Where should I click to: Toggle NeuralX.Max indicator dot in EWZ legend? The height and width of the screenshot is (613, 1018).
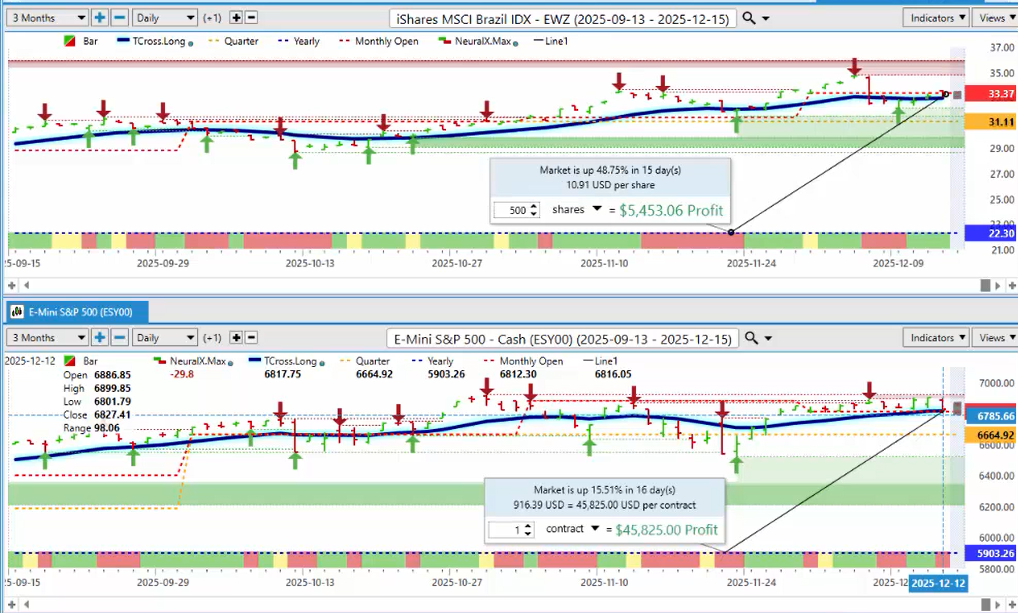point(515,43)
